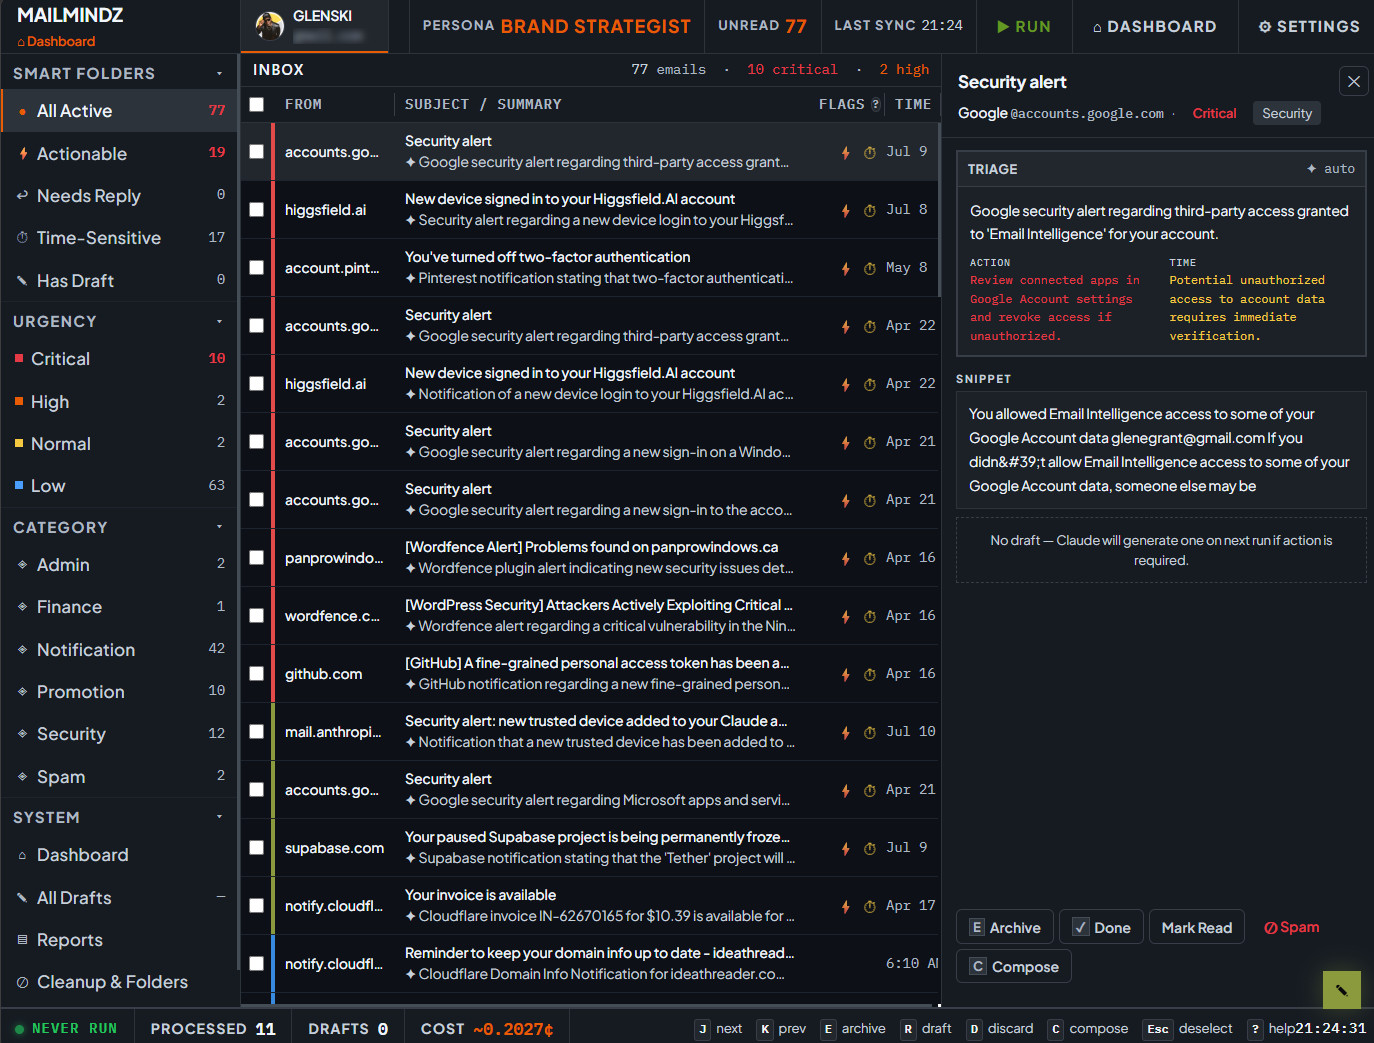Mark the email as Spam

click(x=1291, y=927)
